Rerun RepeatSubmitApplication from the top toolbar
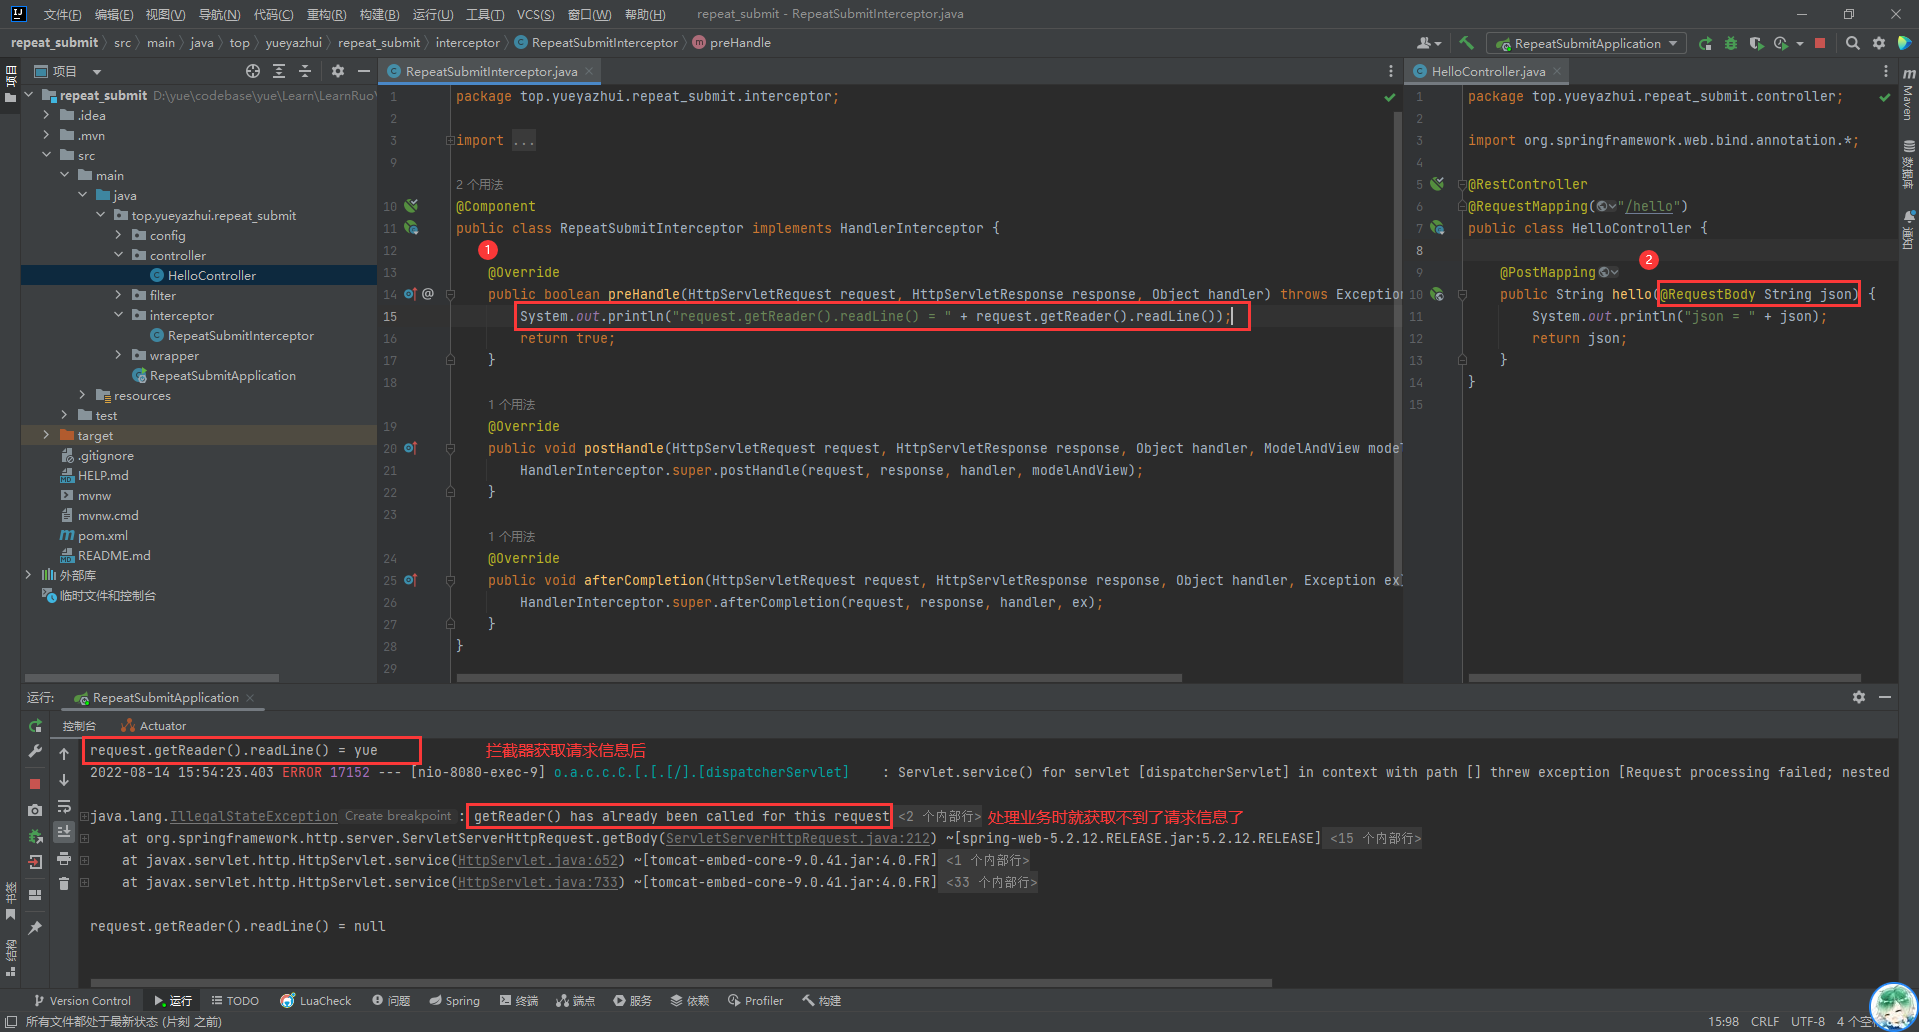Viewport: 1919px width, 1032px height. pos(1705,43)
